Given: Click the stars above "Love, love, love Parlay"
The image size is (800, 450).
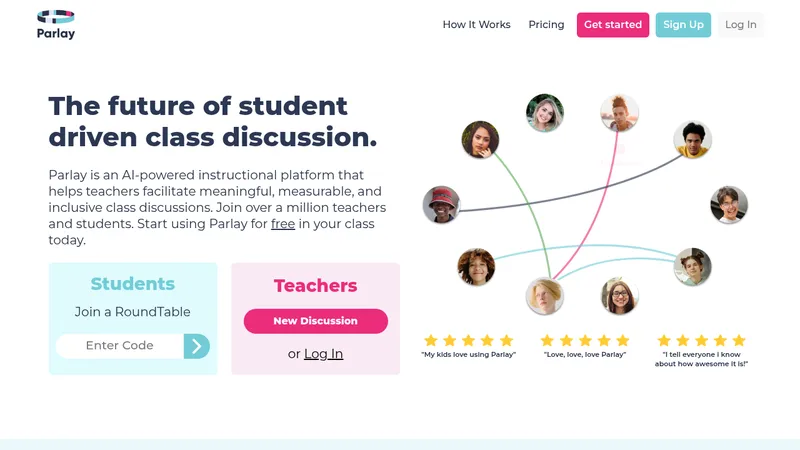Looking at the screenshot, I should 585,340.
